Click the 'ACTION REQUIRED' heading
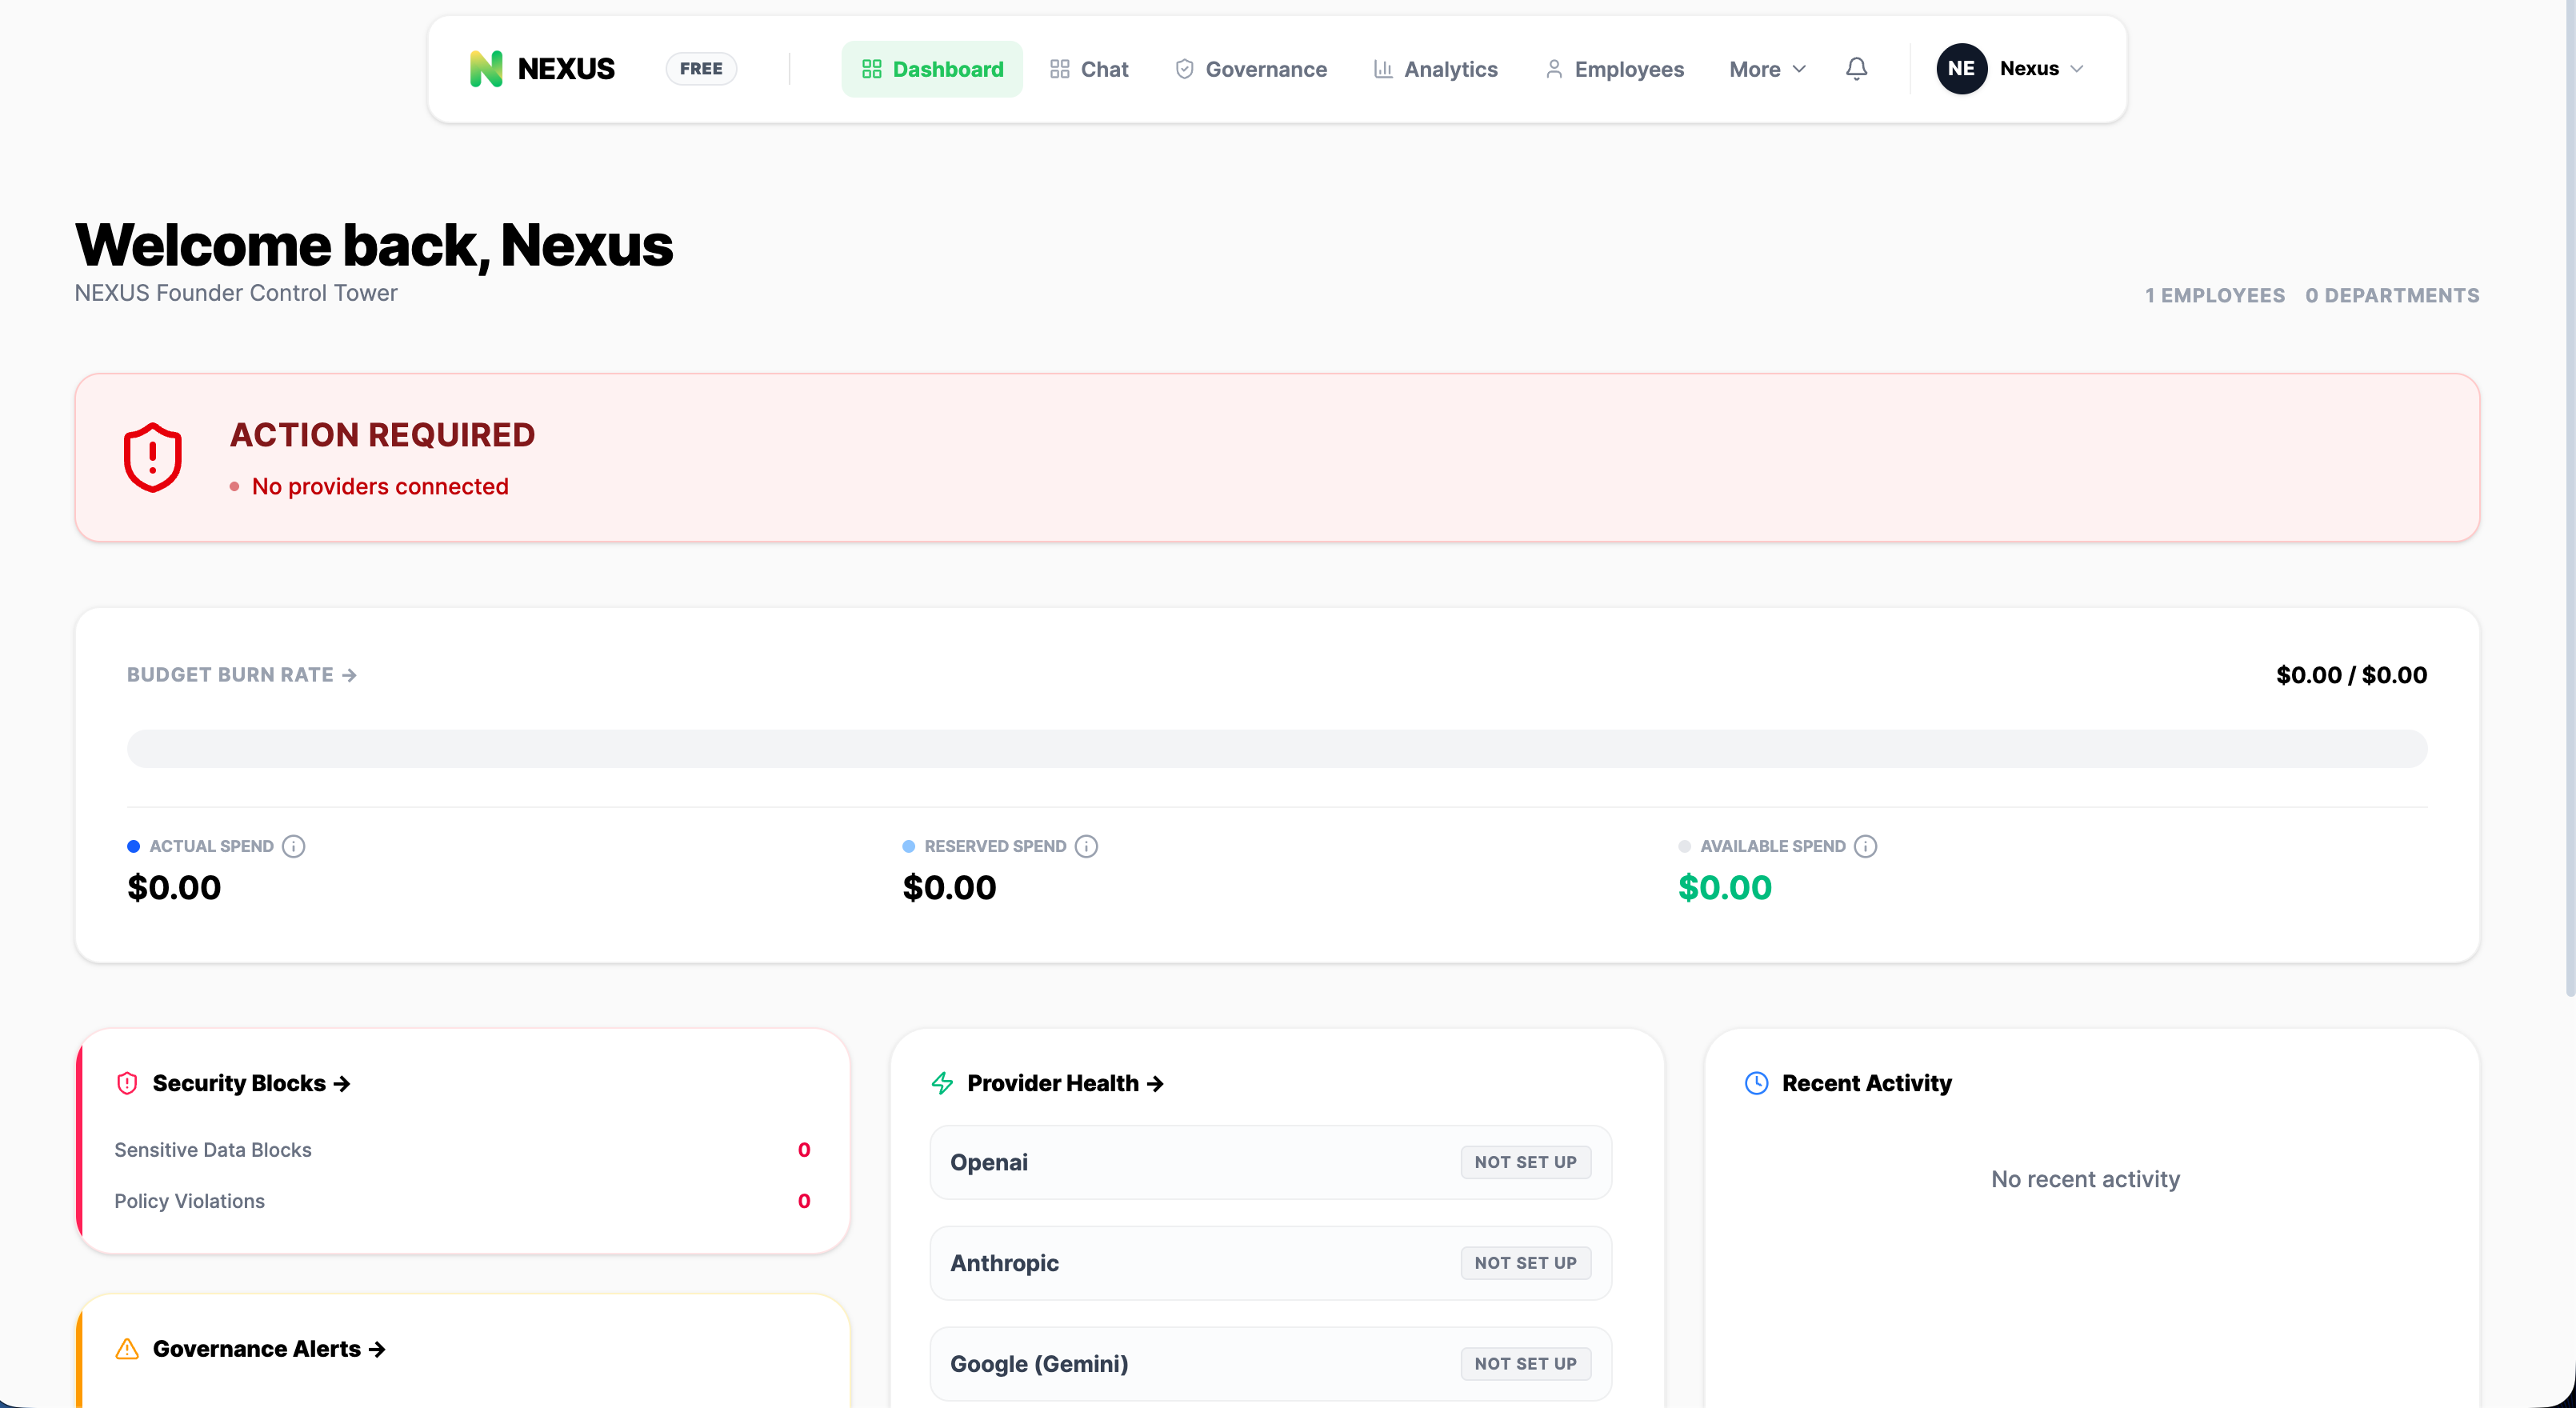 click(x=383, y=435)
